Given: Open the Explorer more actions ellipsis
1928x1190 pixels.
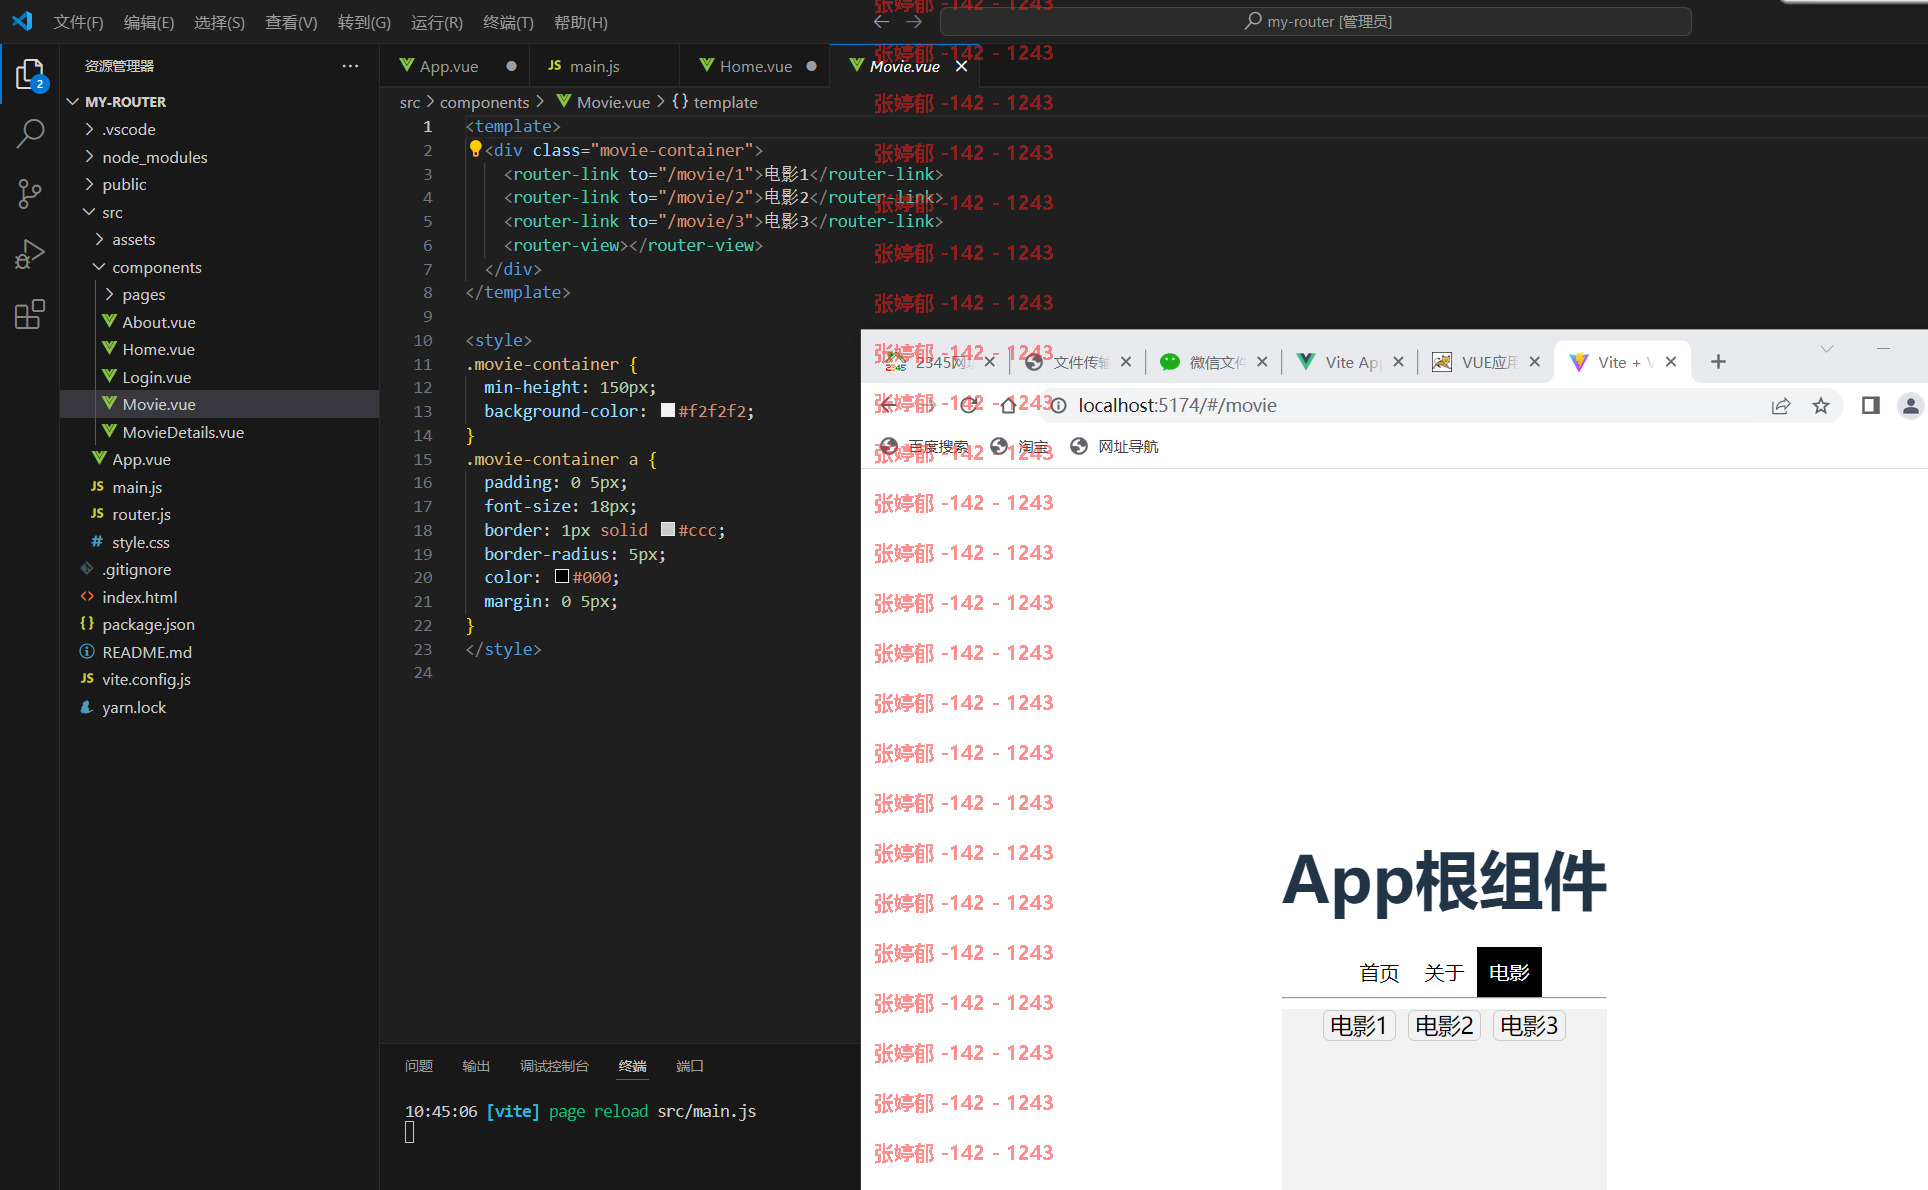Looking at the screenshot, I should [x=350, y=66].
